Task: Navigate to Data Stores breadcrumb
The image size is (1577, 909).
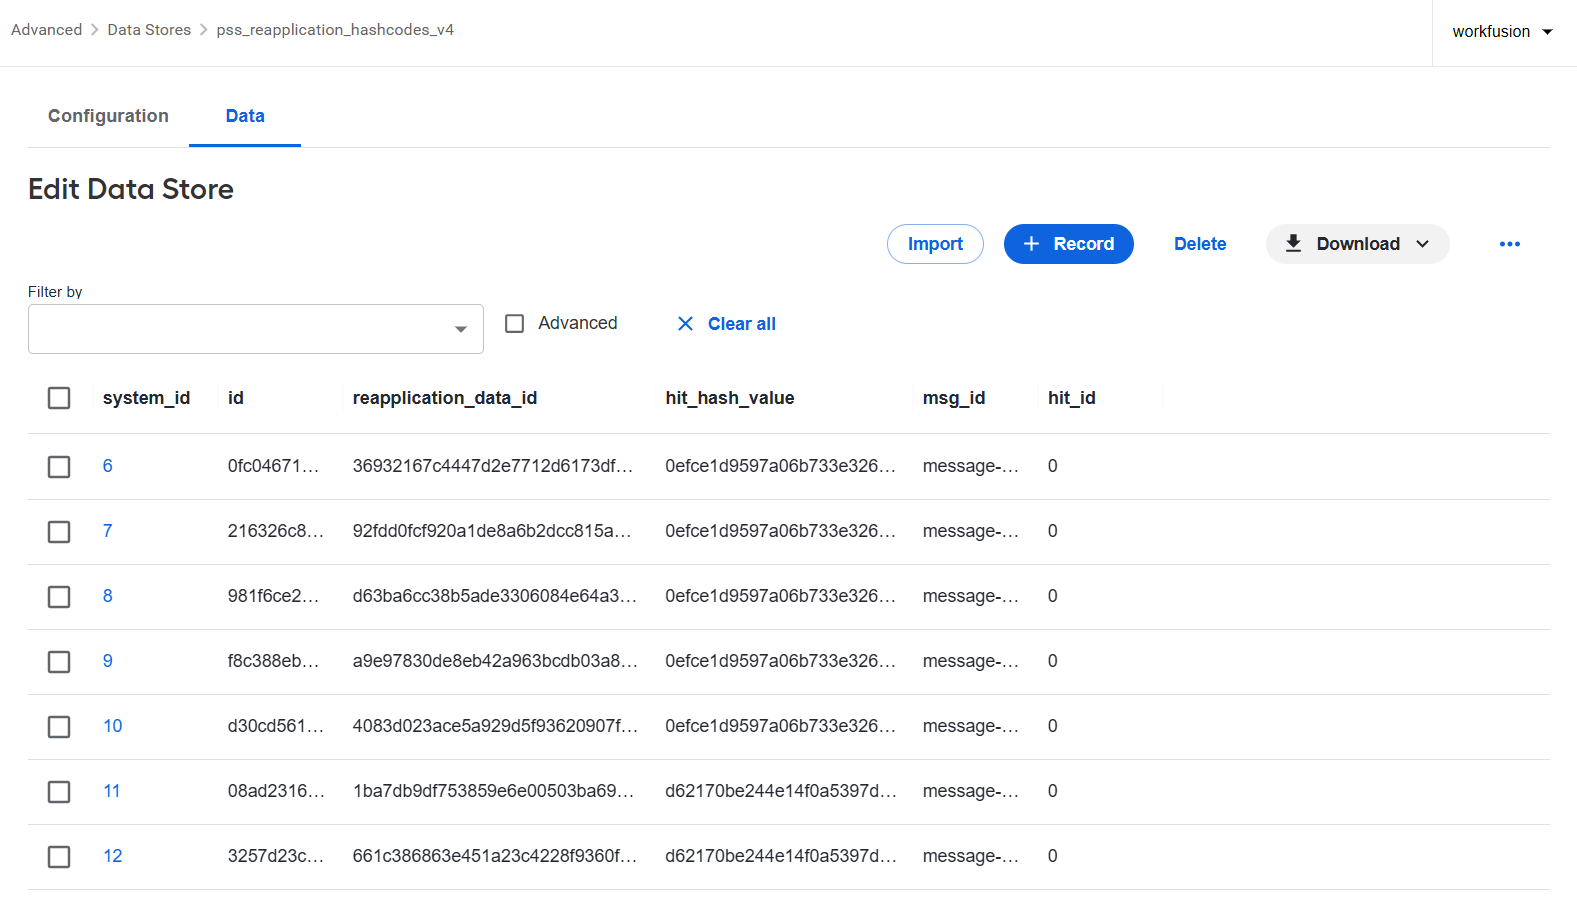Action: click(x=149, y=30)
